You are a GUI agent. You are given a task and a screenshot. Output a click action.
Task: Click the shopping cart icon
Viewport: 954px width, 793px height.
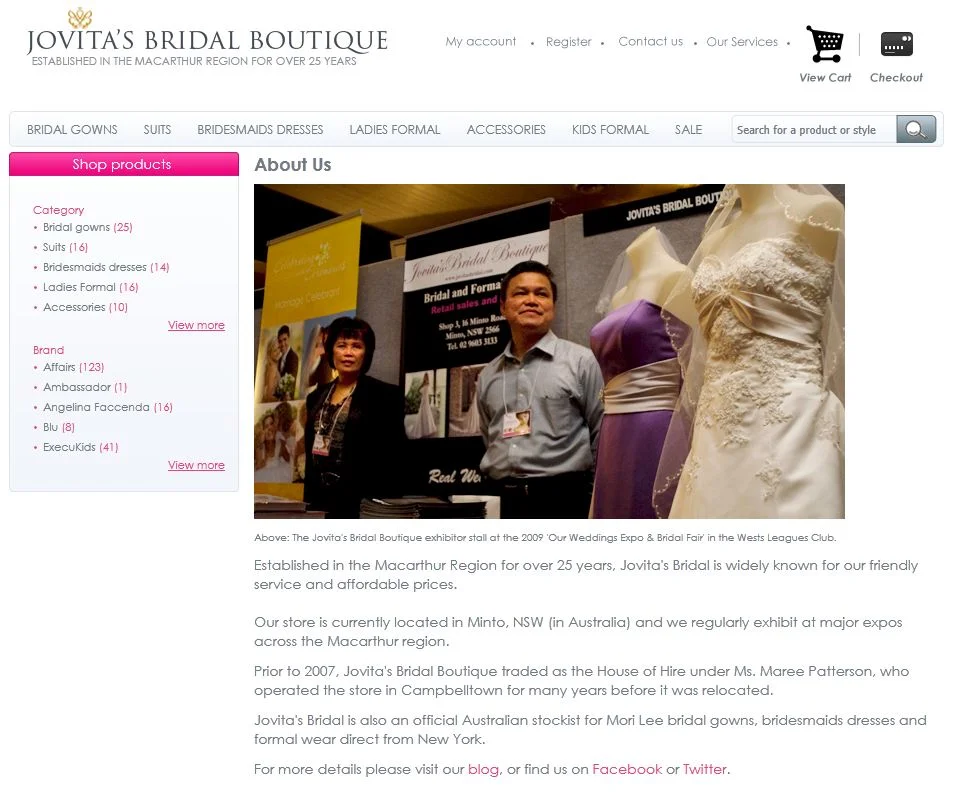pos(825,44)
